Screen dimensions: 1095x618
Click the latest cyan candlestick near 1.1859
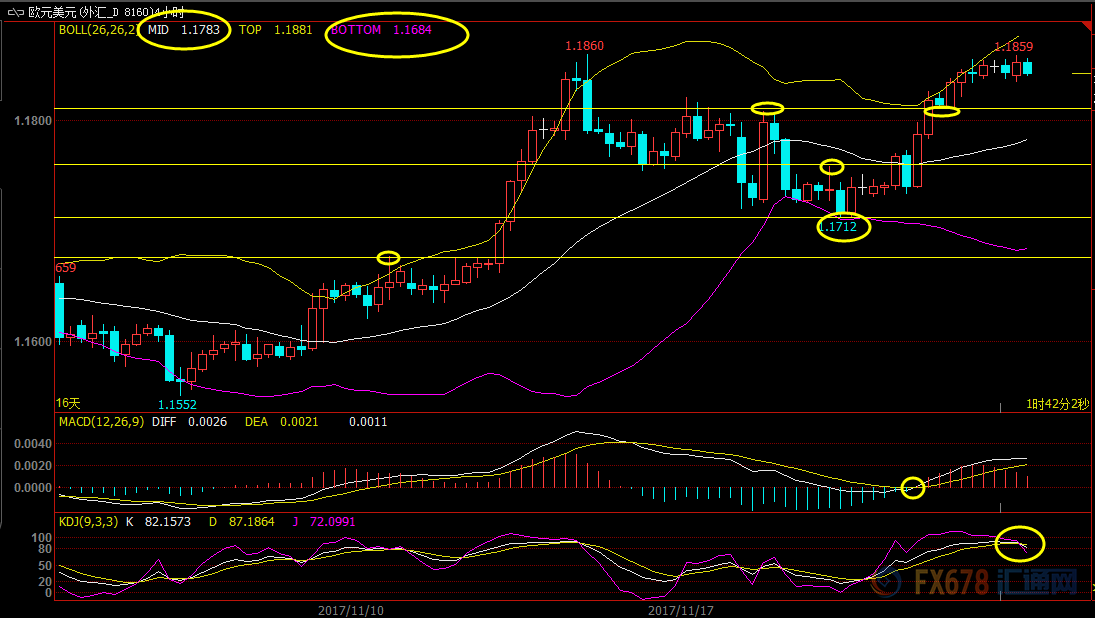tap(1027, 67)
